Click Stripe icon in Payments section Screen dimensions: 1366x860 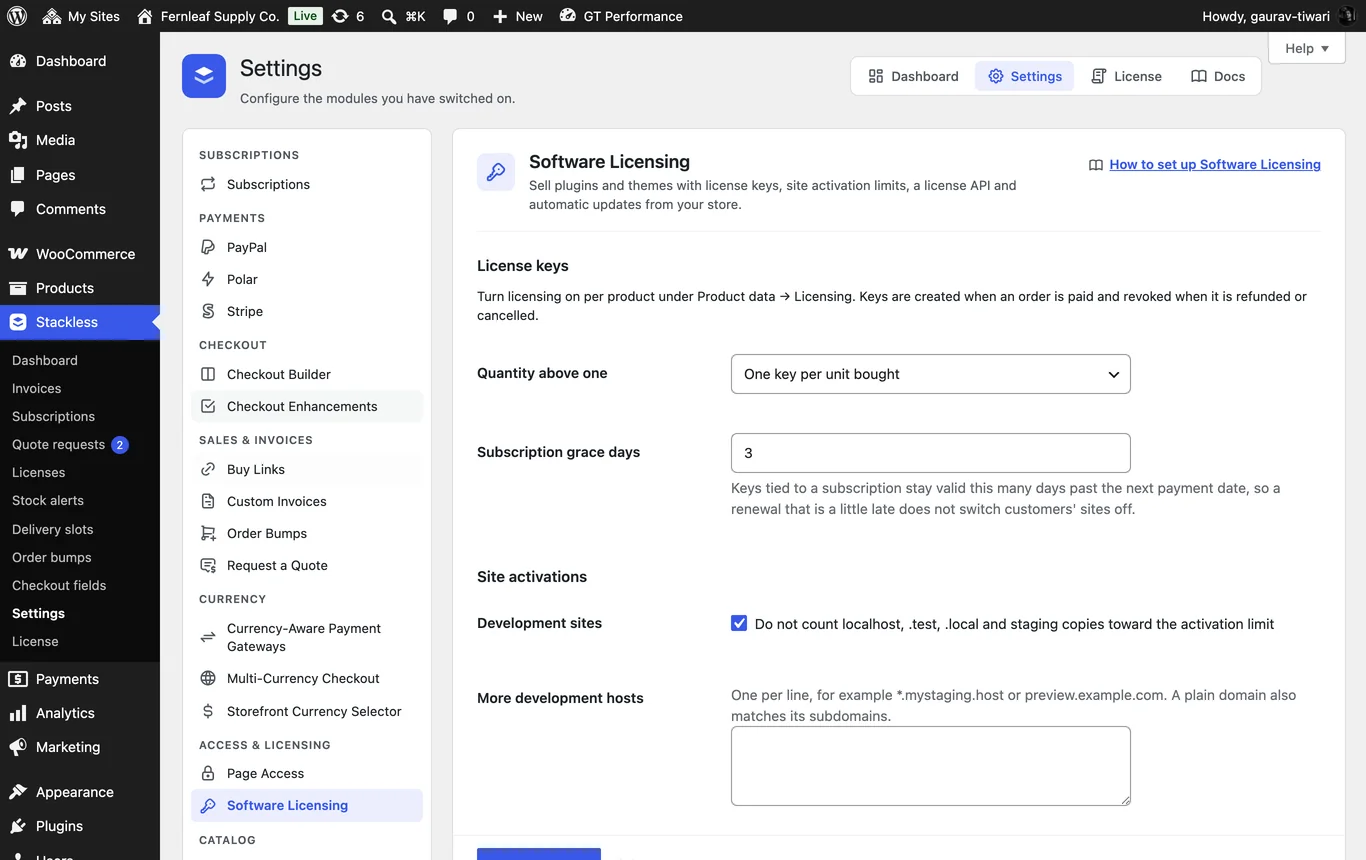[x=208, y=311]
